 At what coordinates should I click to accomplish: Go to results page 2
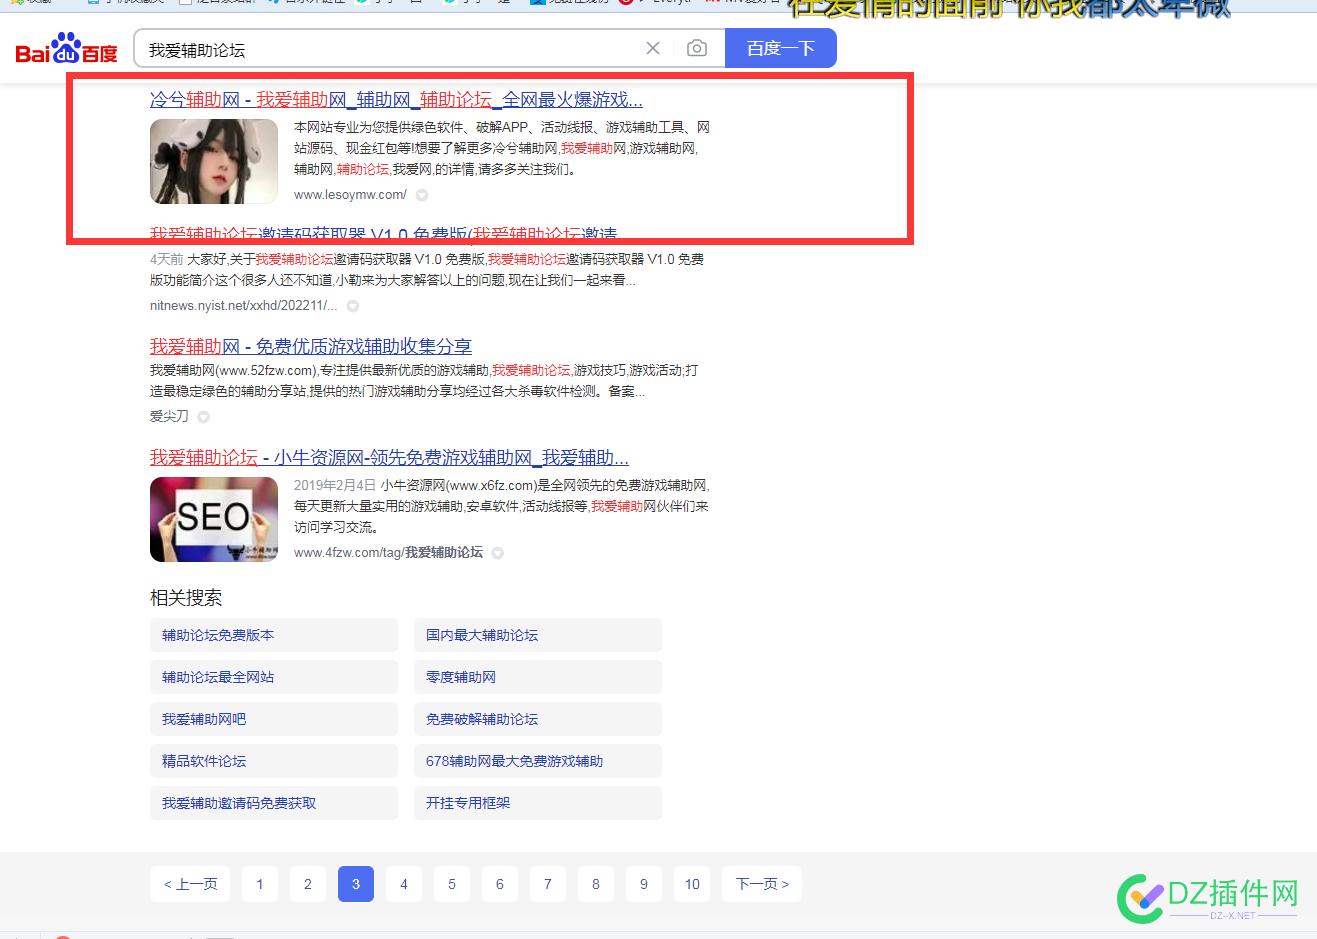tap(308, 884)
